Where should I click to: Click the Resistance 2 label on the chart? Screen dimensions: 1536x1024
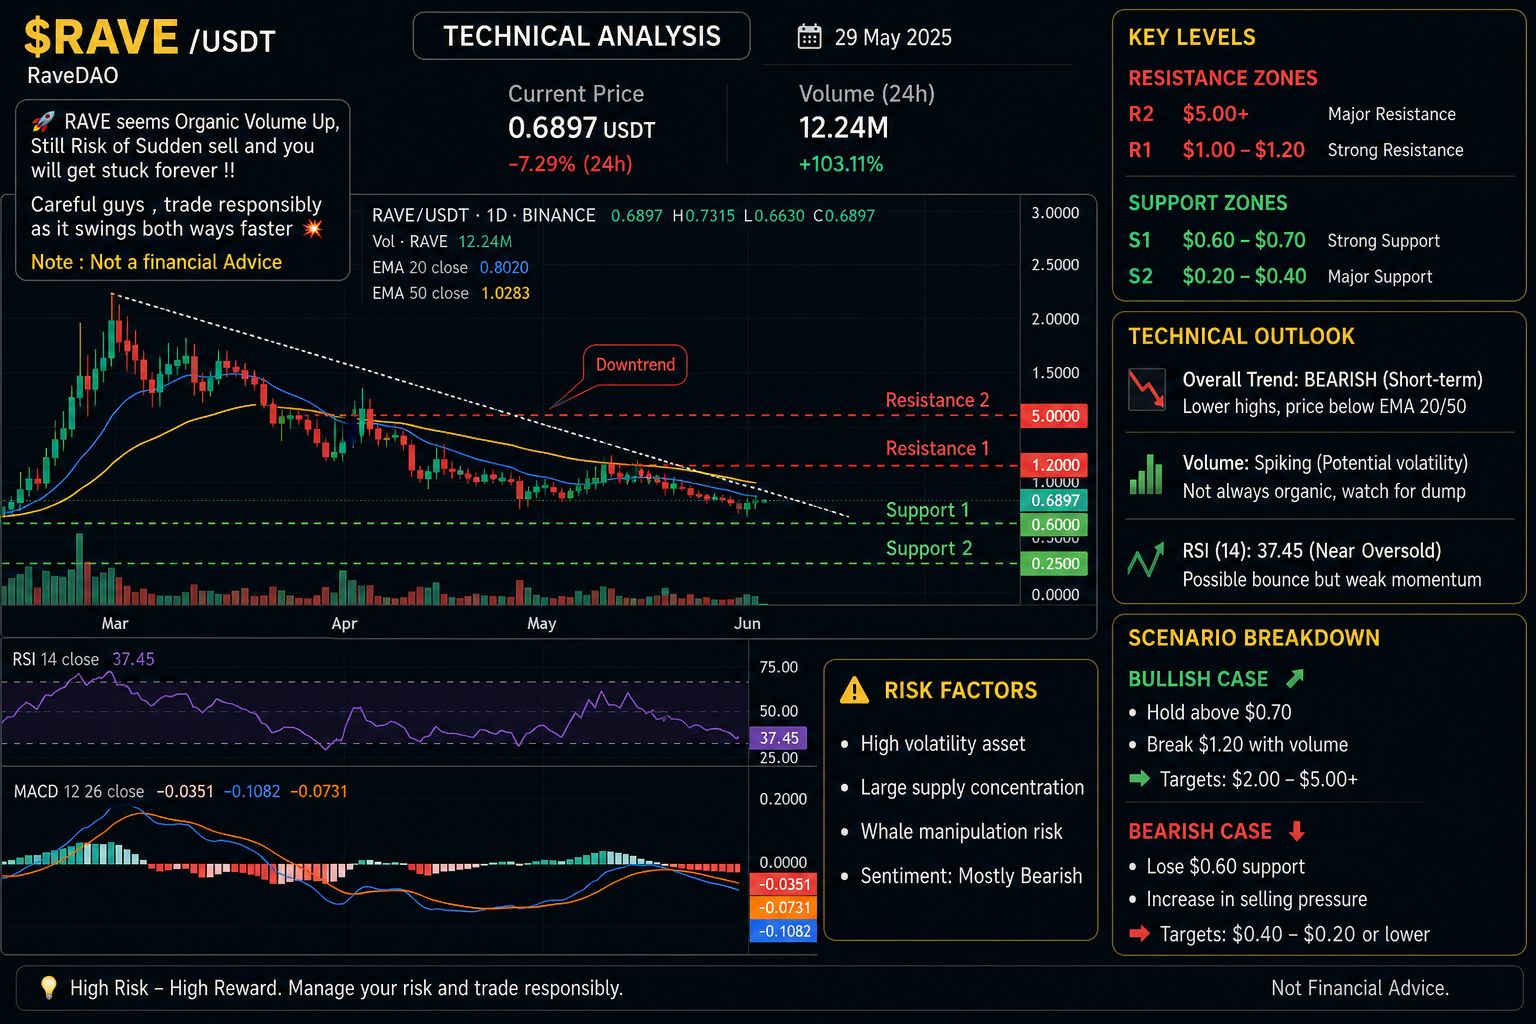[x=937, y=400]
